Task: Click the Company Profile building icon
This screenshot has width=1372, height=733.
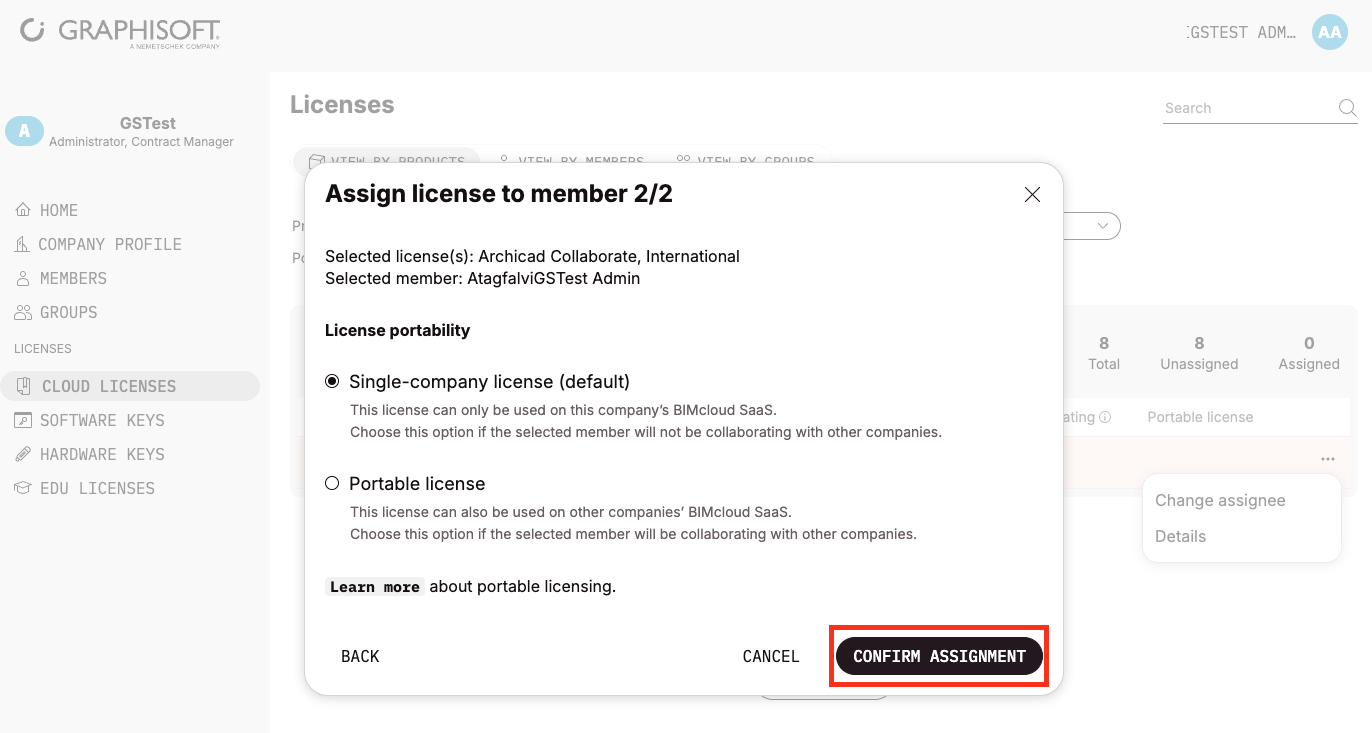Action: coord(23,244)
